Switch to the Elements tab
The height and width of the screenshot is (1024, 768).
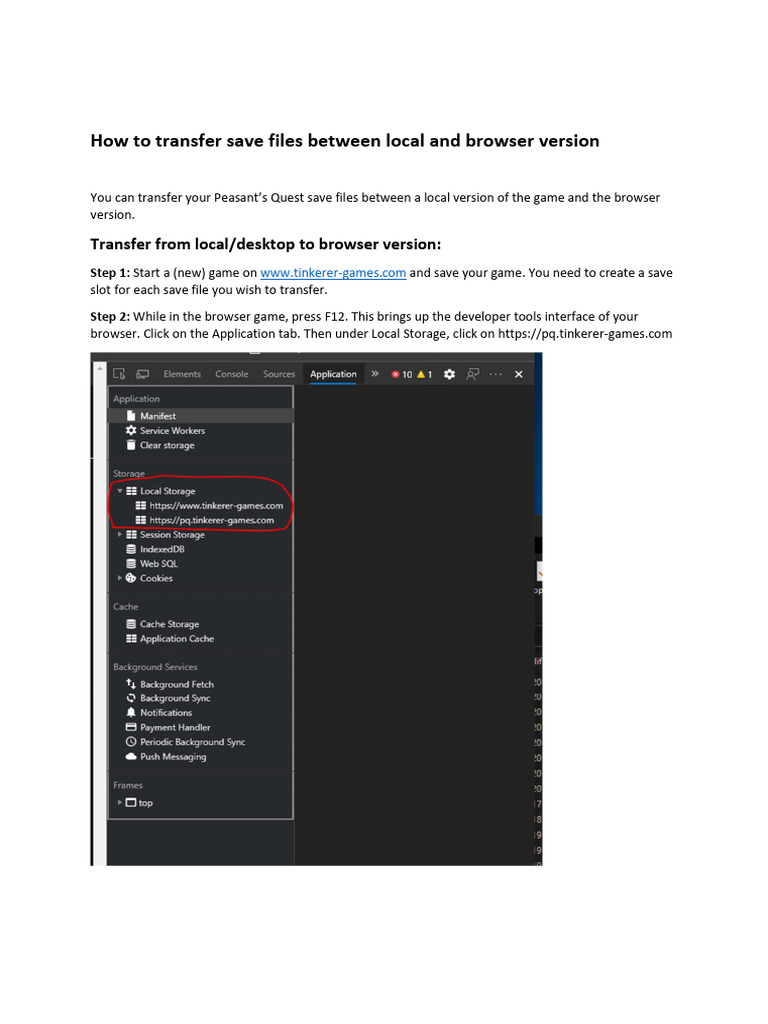tap(182, 374)
